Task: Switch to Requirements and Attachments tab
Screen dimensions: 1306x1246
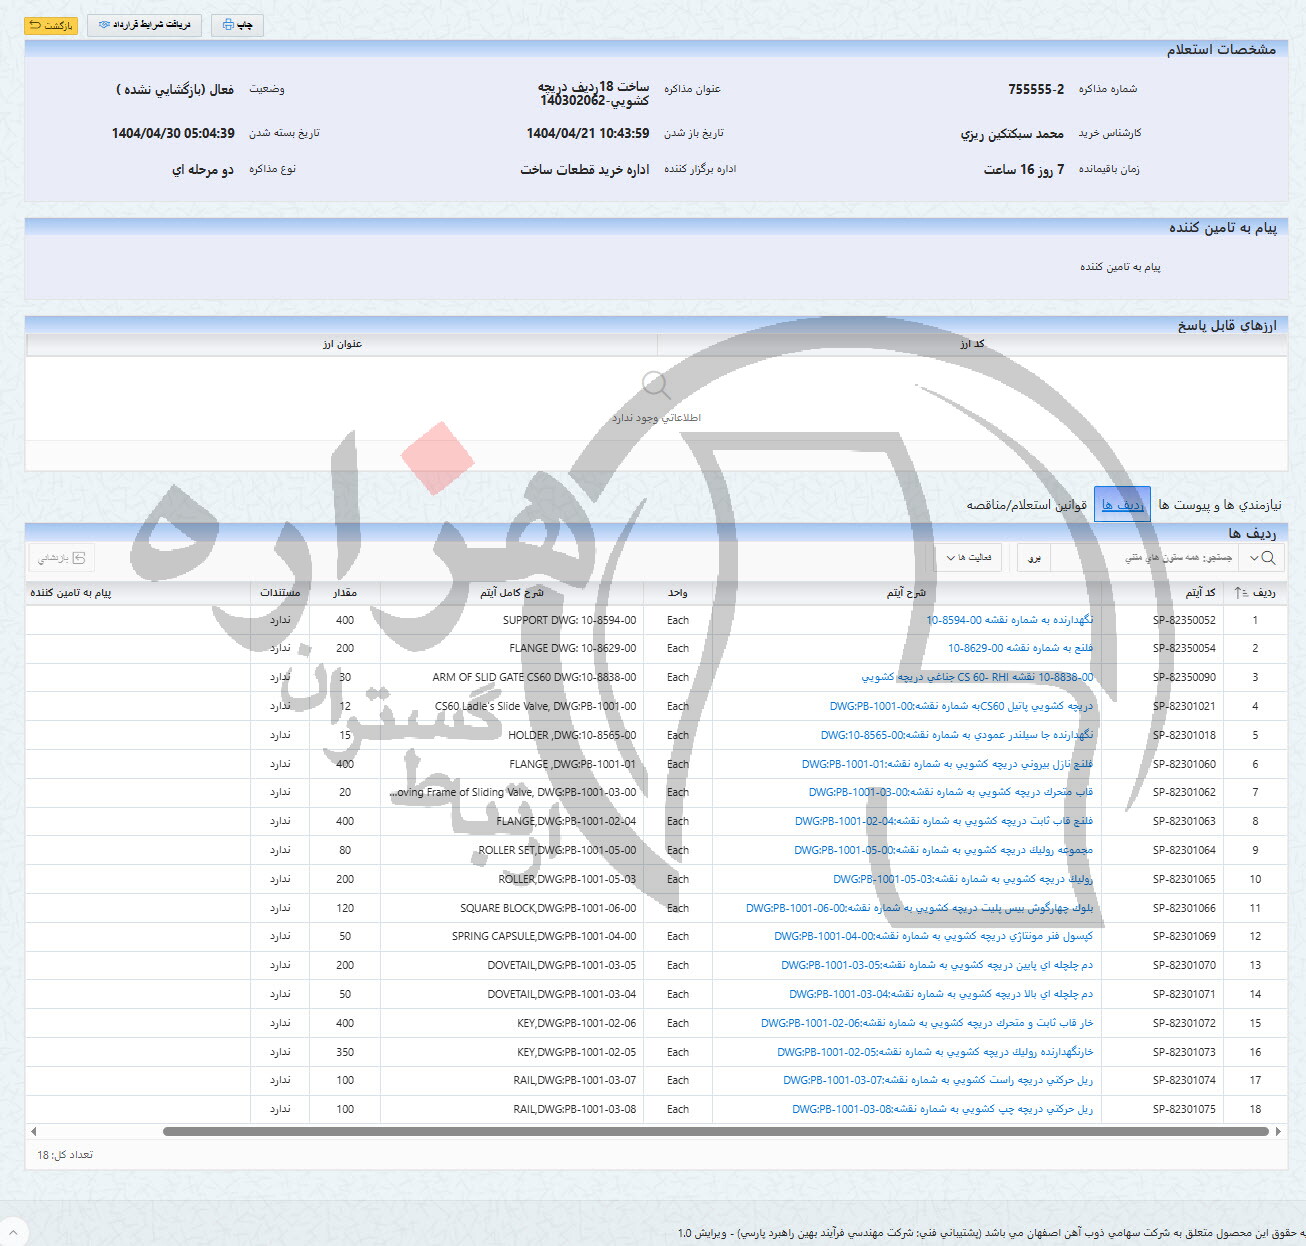Action: pos(1219,505)
